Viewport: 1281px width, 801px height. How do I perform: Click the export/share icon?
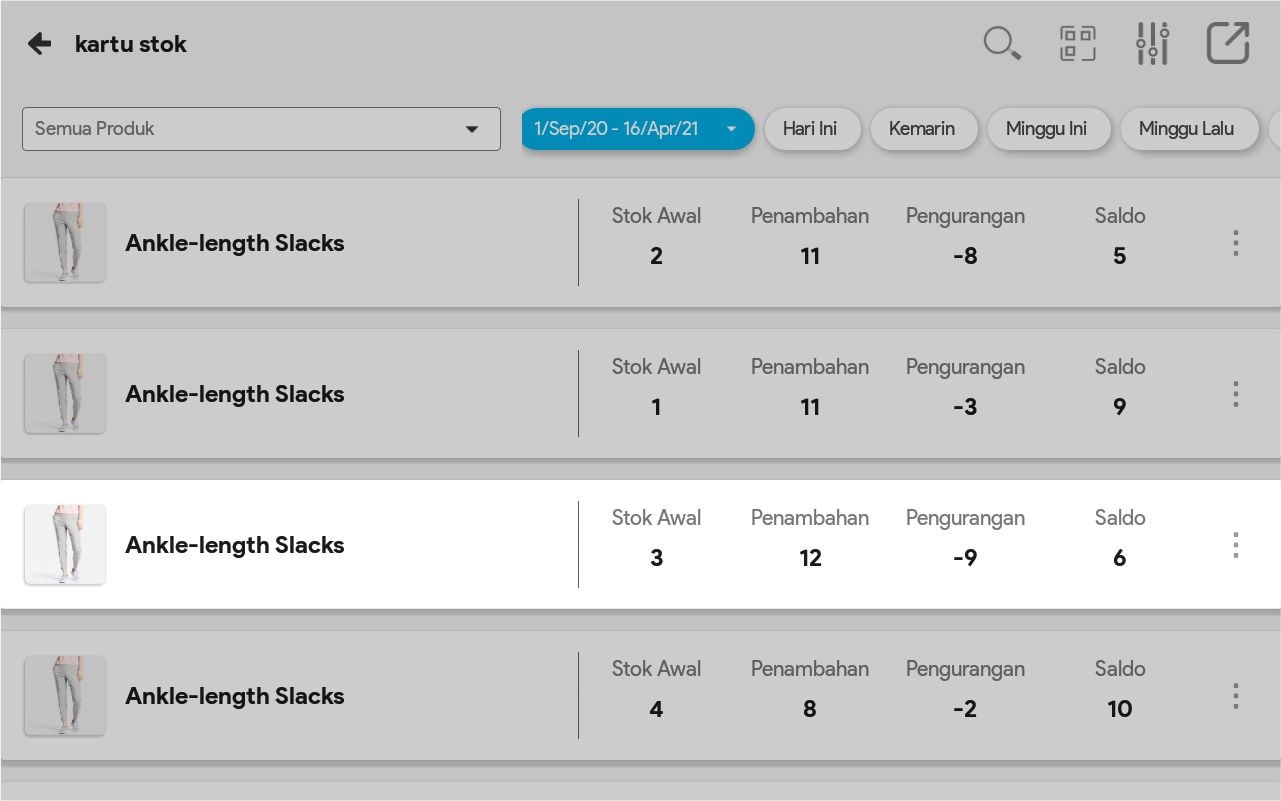click(x=1228, y=44)
